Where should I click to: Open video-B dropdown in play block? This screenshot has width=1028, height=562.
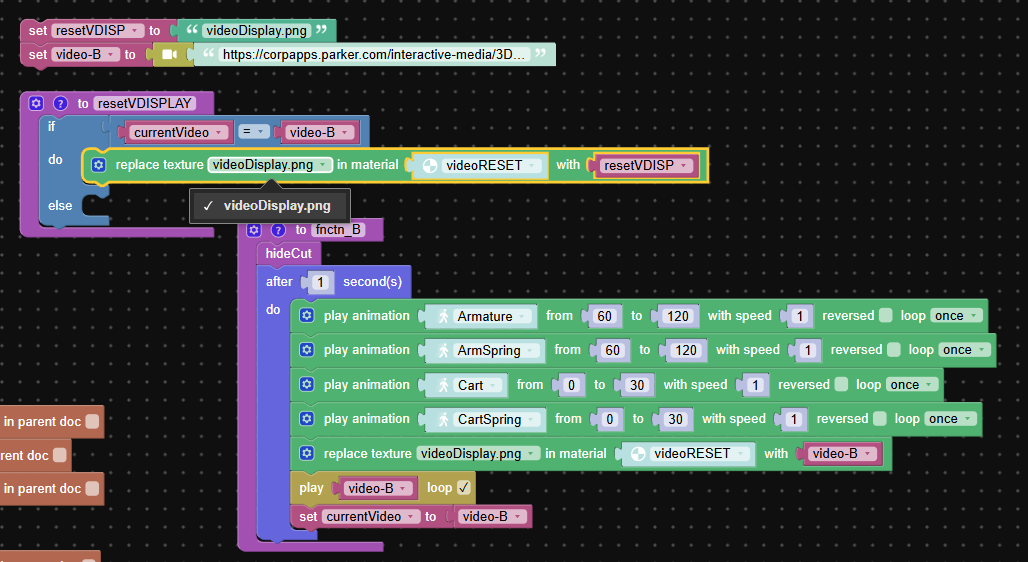(377, 488)
